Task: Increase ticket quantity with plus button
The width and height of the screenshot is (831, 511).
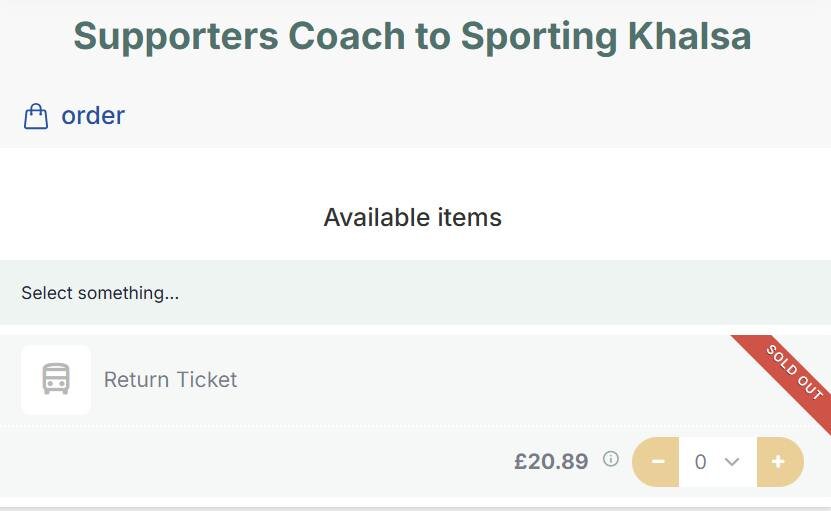Action: tap(779, 462)
